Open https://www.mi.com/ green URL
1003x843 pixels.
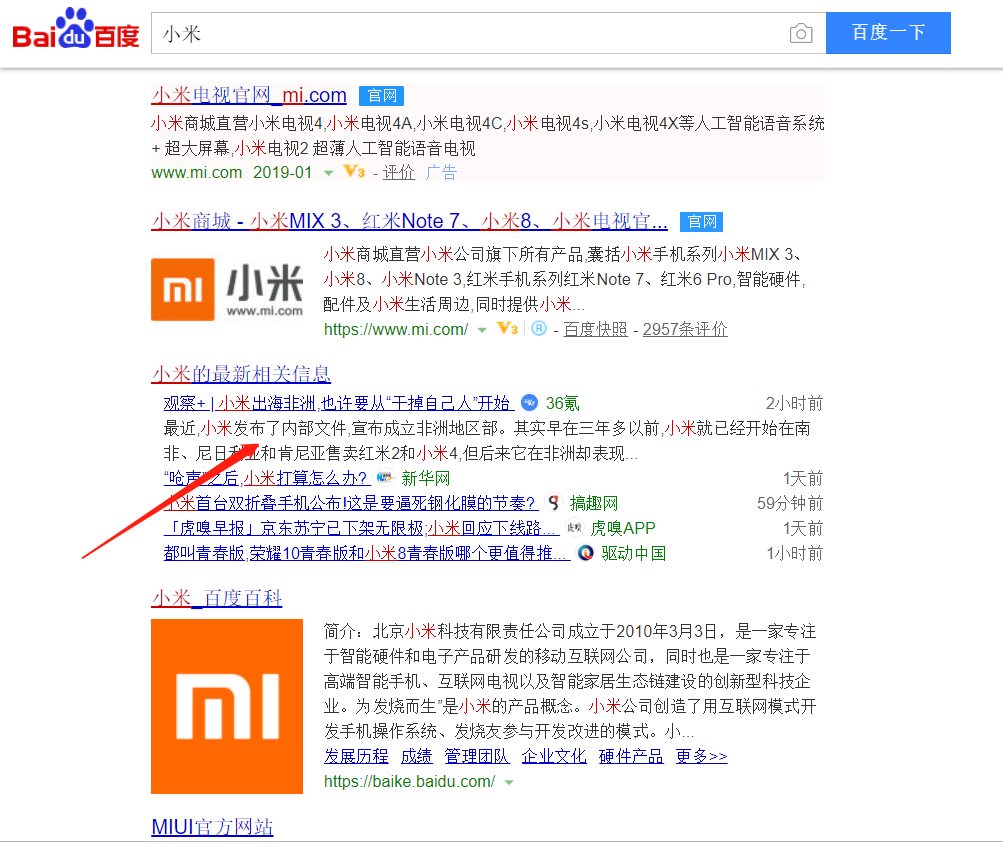click(x=396, y=329)
